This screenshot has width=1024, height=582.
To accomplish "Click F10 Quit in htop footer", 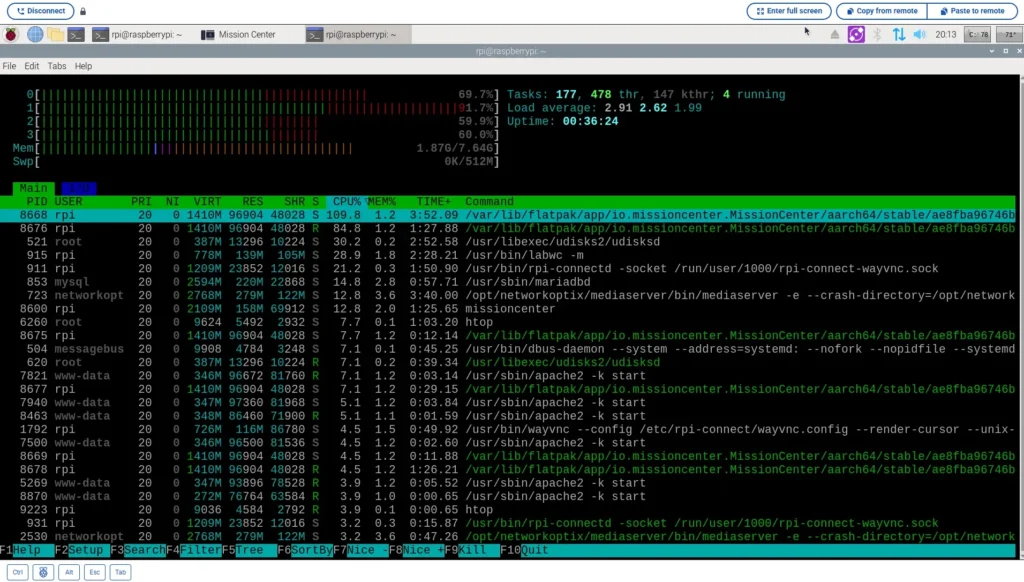I will click(x=524, y=550).
